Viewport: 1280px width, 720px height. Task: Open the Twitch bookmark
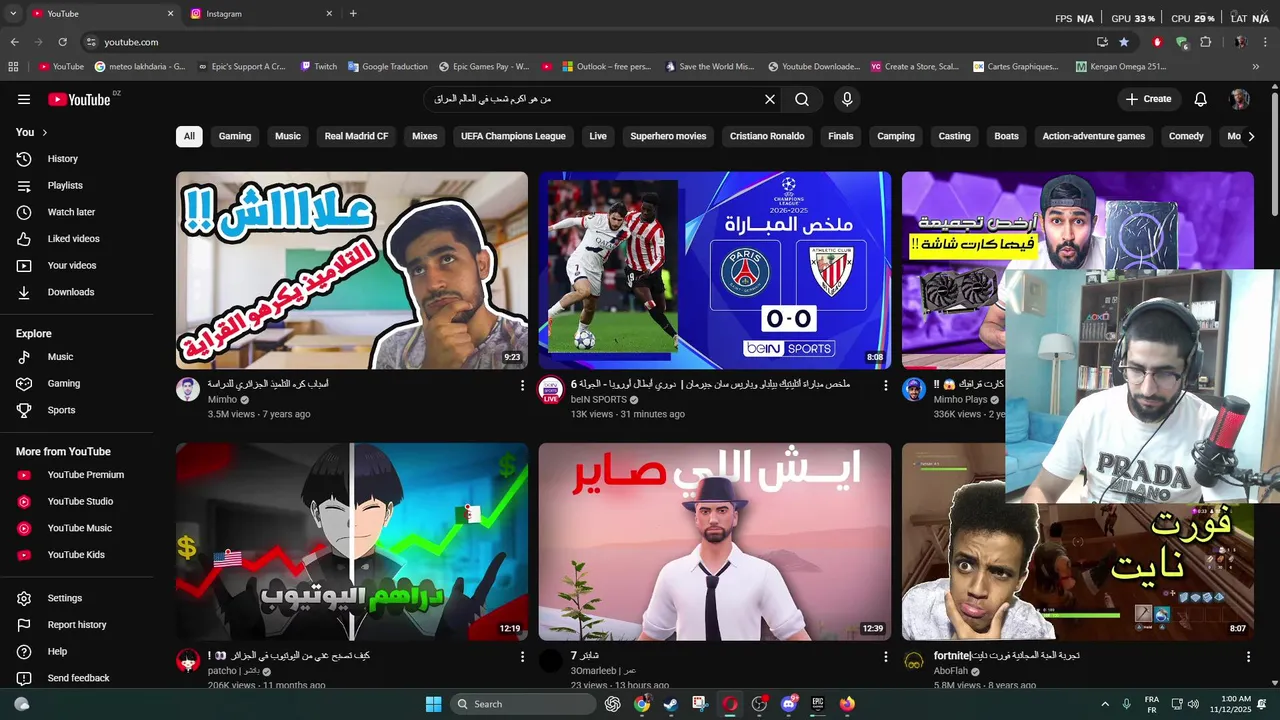point(319,67)
